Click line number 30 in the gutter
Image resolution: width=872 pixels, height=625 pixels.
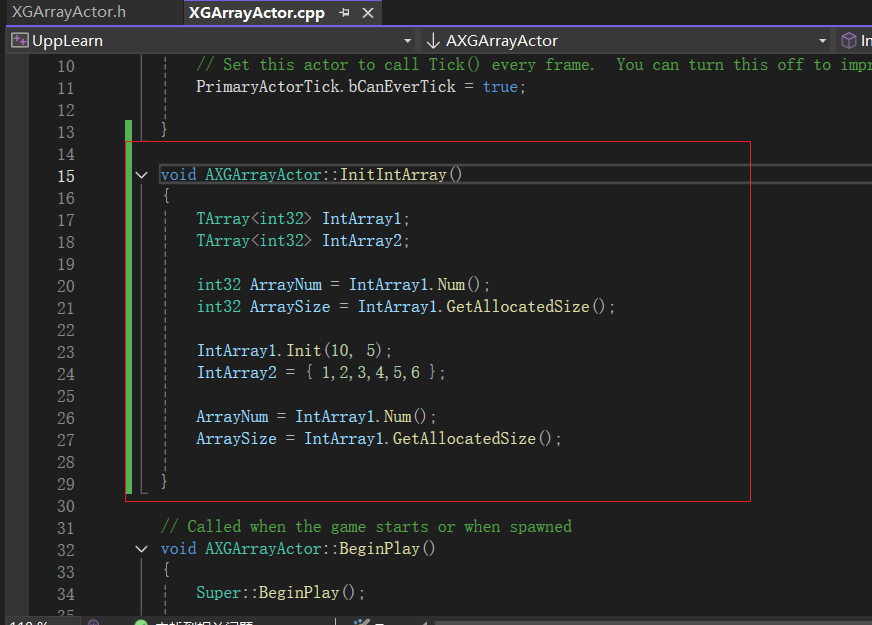66,506
